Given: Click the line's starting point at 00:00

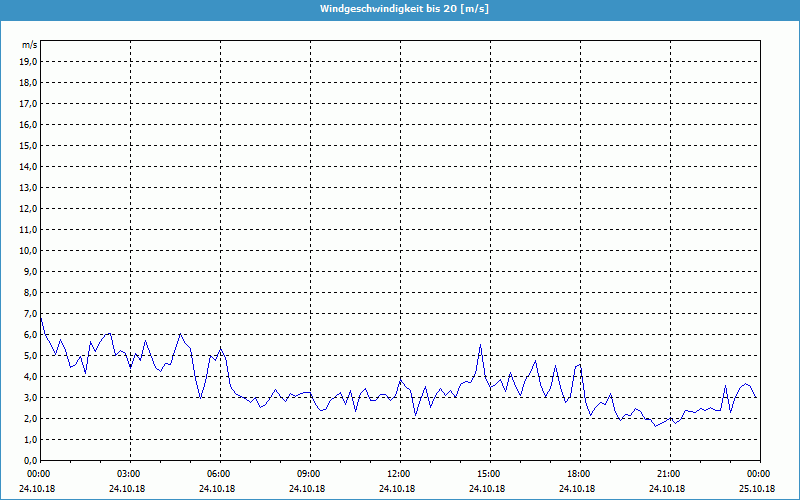Looking at the screenshot, I should point(40,315).
